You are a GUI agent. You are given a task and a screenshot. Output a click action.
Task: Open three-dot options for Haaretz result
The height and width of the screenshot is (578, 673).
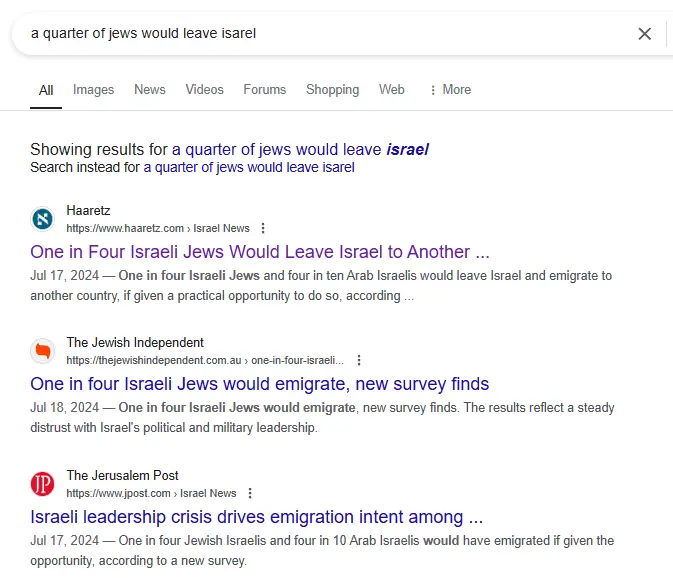coord(263,228)
